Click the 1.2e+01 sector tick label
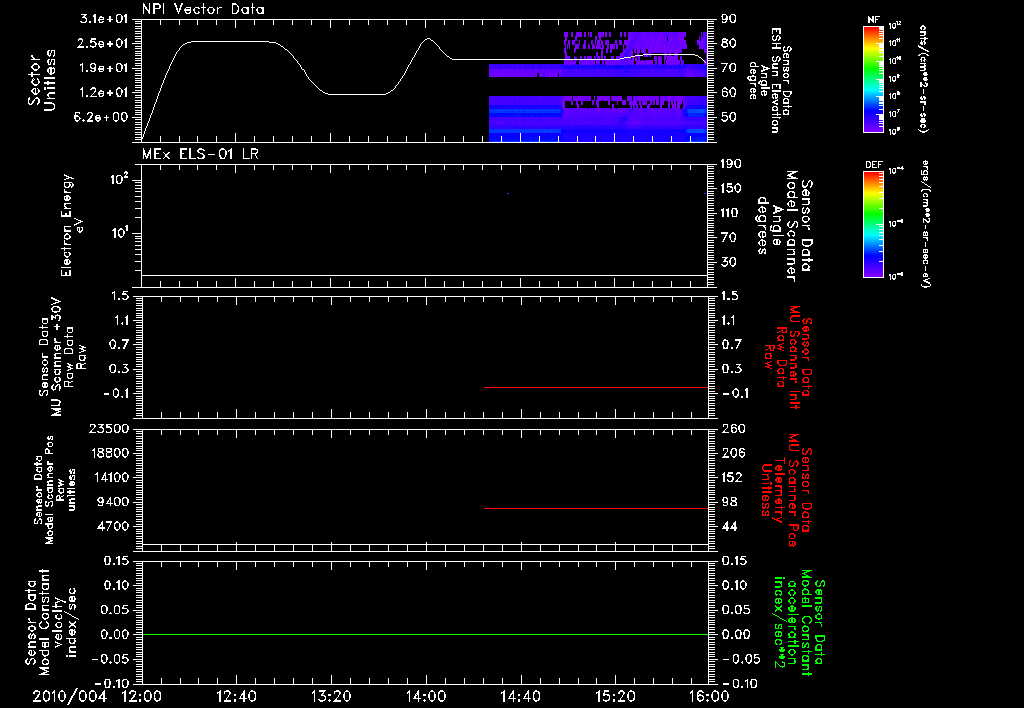1024x708 pixels. click(x=103, y=93)
